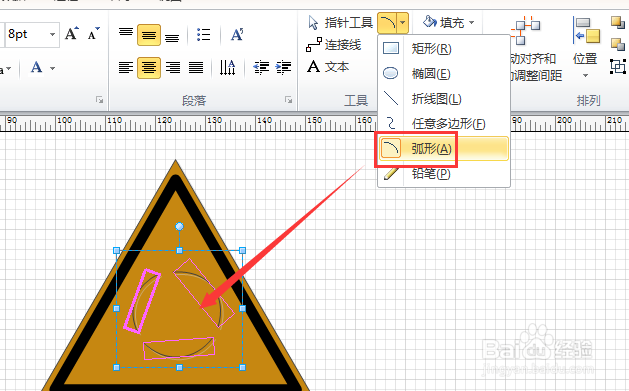Click the text direction icon
This screenshot has width=629, height=391.
[x=227, y=67]
